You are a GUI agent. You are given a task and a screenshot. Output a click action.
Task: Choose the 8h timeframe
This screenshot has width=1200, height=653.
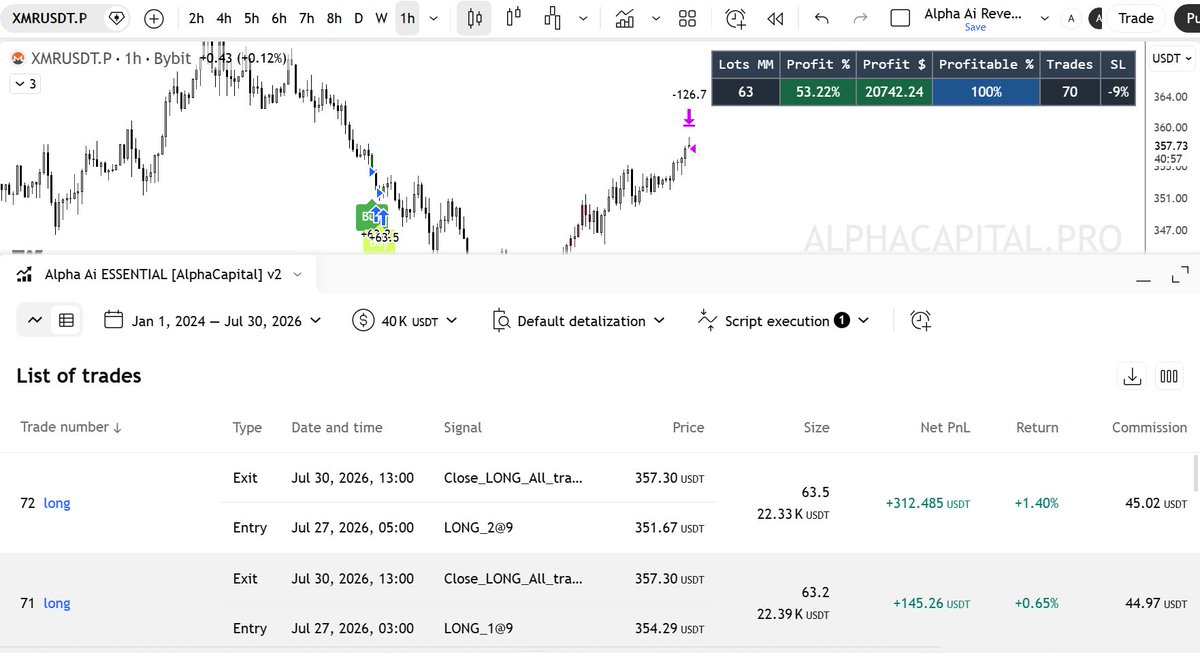[x=334, y=18]
